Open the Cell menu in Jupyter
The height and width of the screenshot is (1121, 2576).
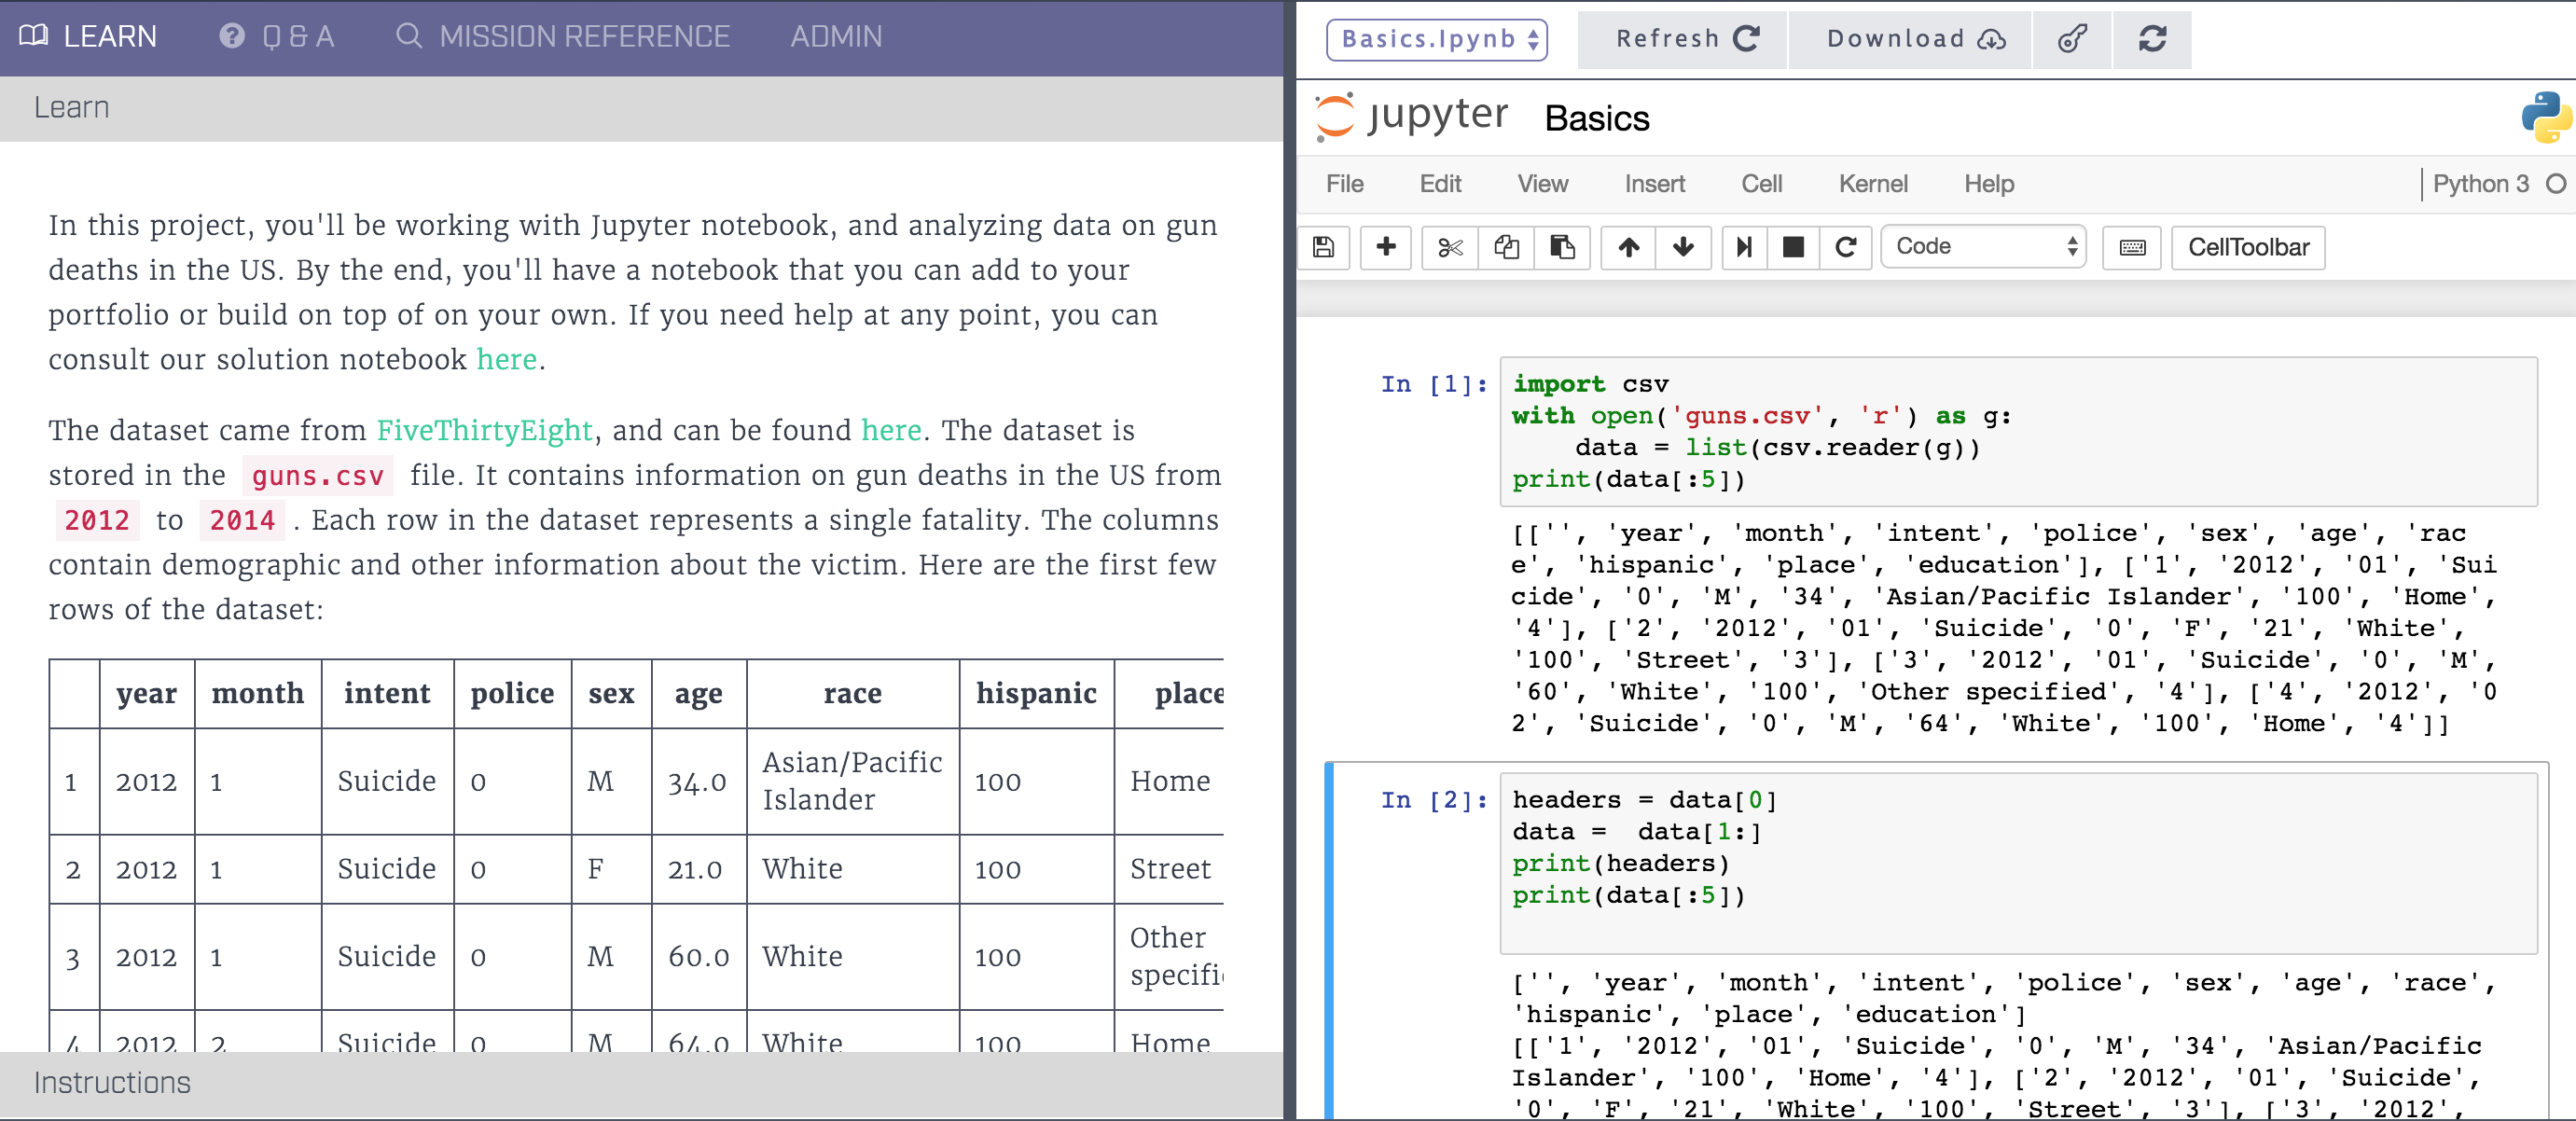pos(1761,184)
